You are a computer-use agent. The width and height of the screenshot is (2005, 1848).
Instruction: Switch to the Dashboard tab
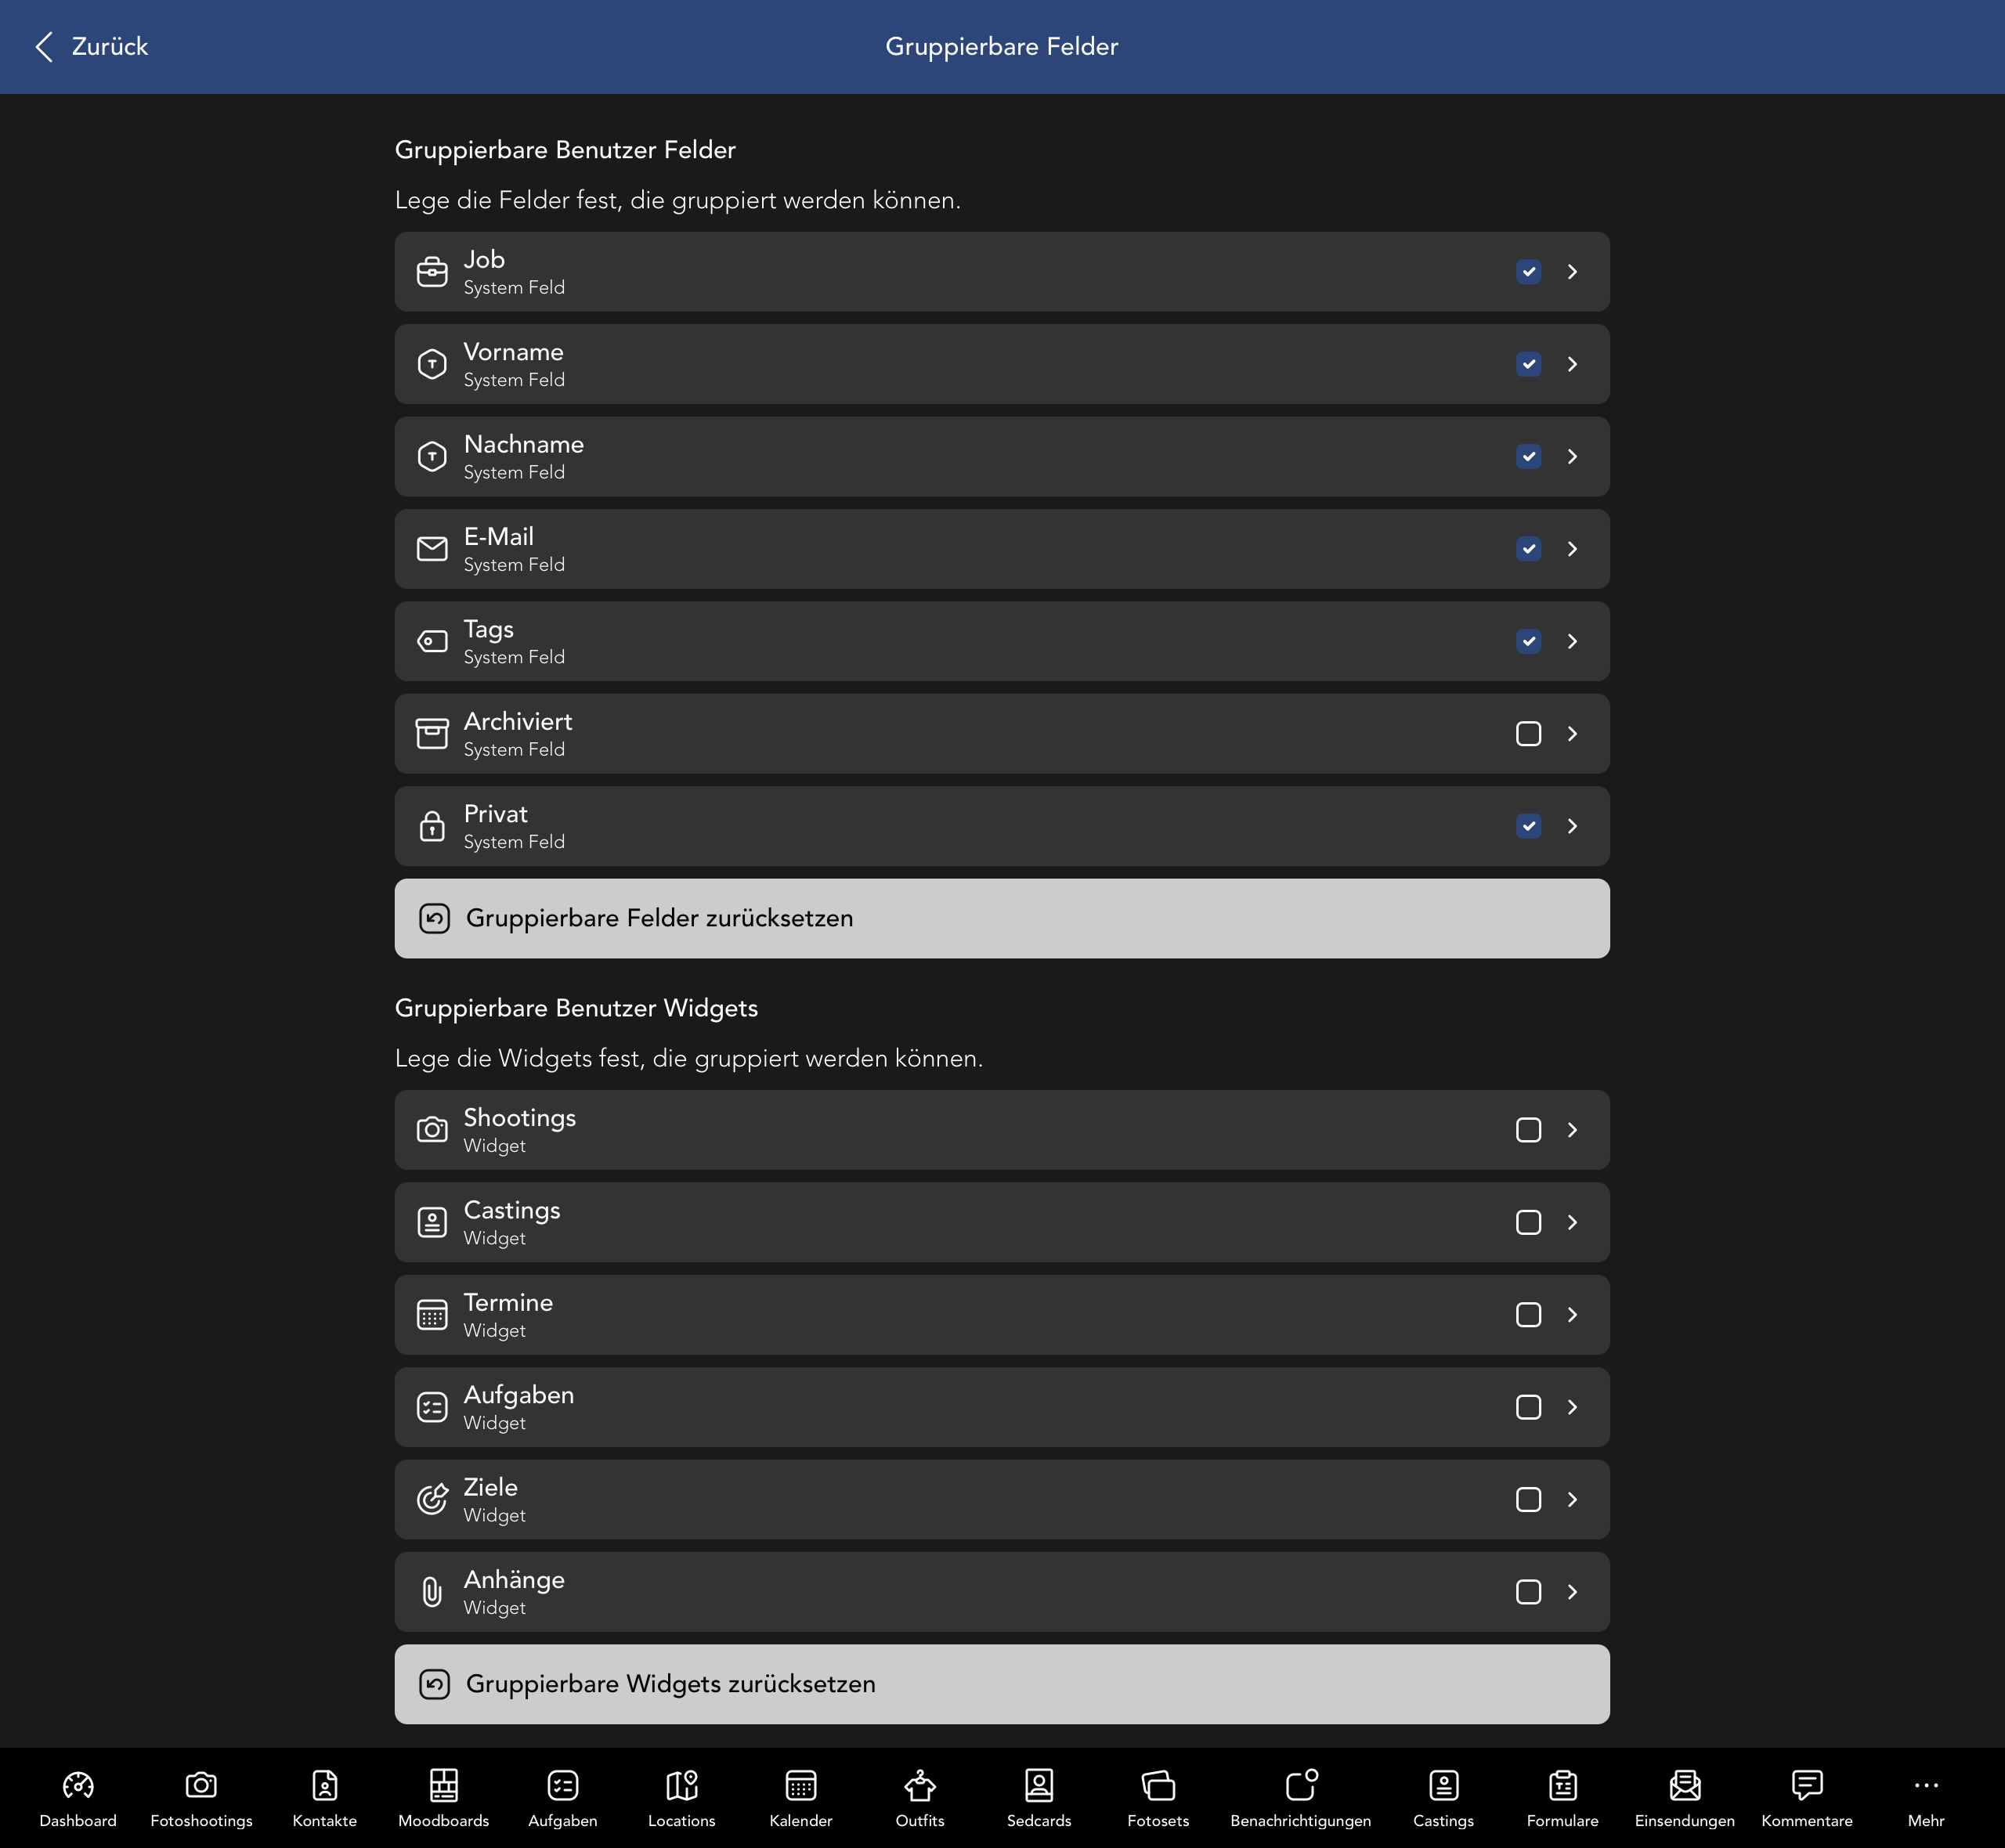(78, 1795)
